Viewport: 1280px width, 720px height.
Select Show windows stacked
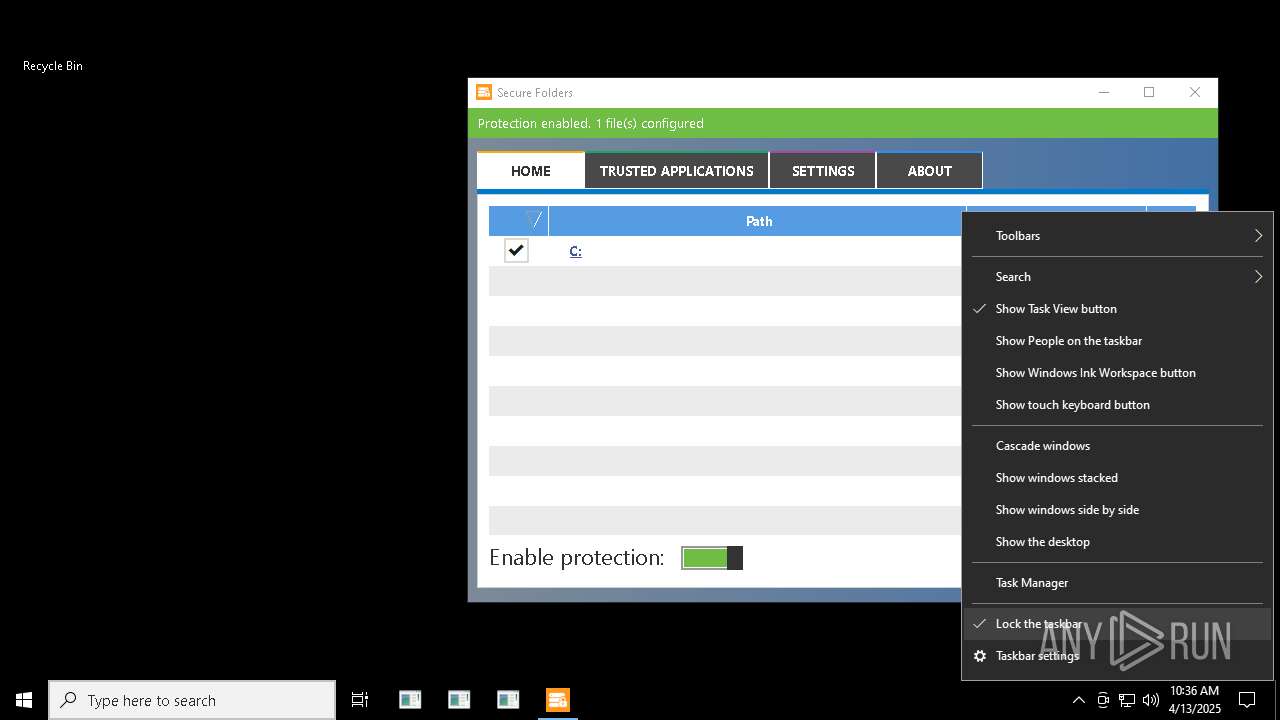(1117, 478)
